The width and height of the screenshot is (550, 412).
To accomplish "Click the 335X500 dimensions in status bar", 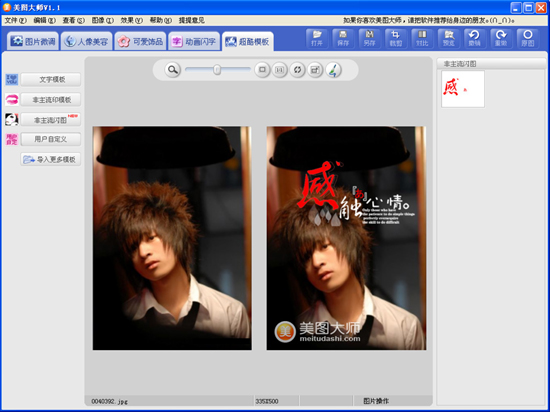I will tap(267, 401).
